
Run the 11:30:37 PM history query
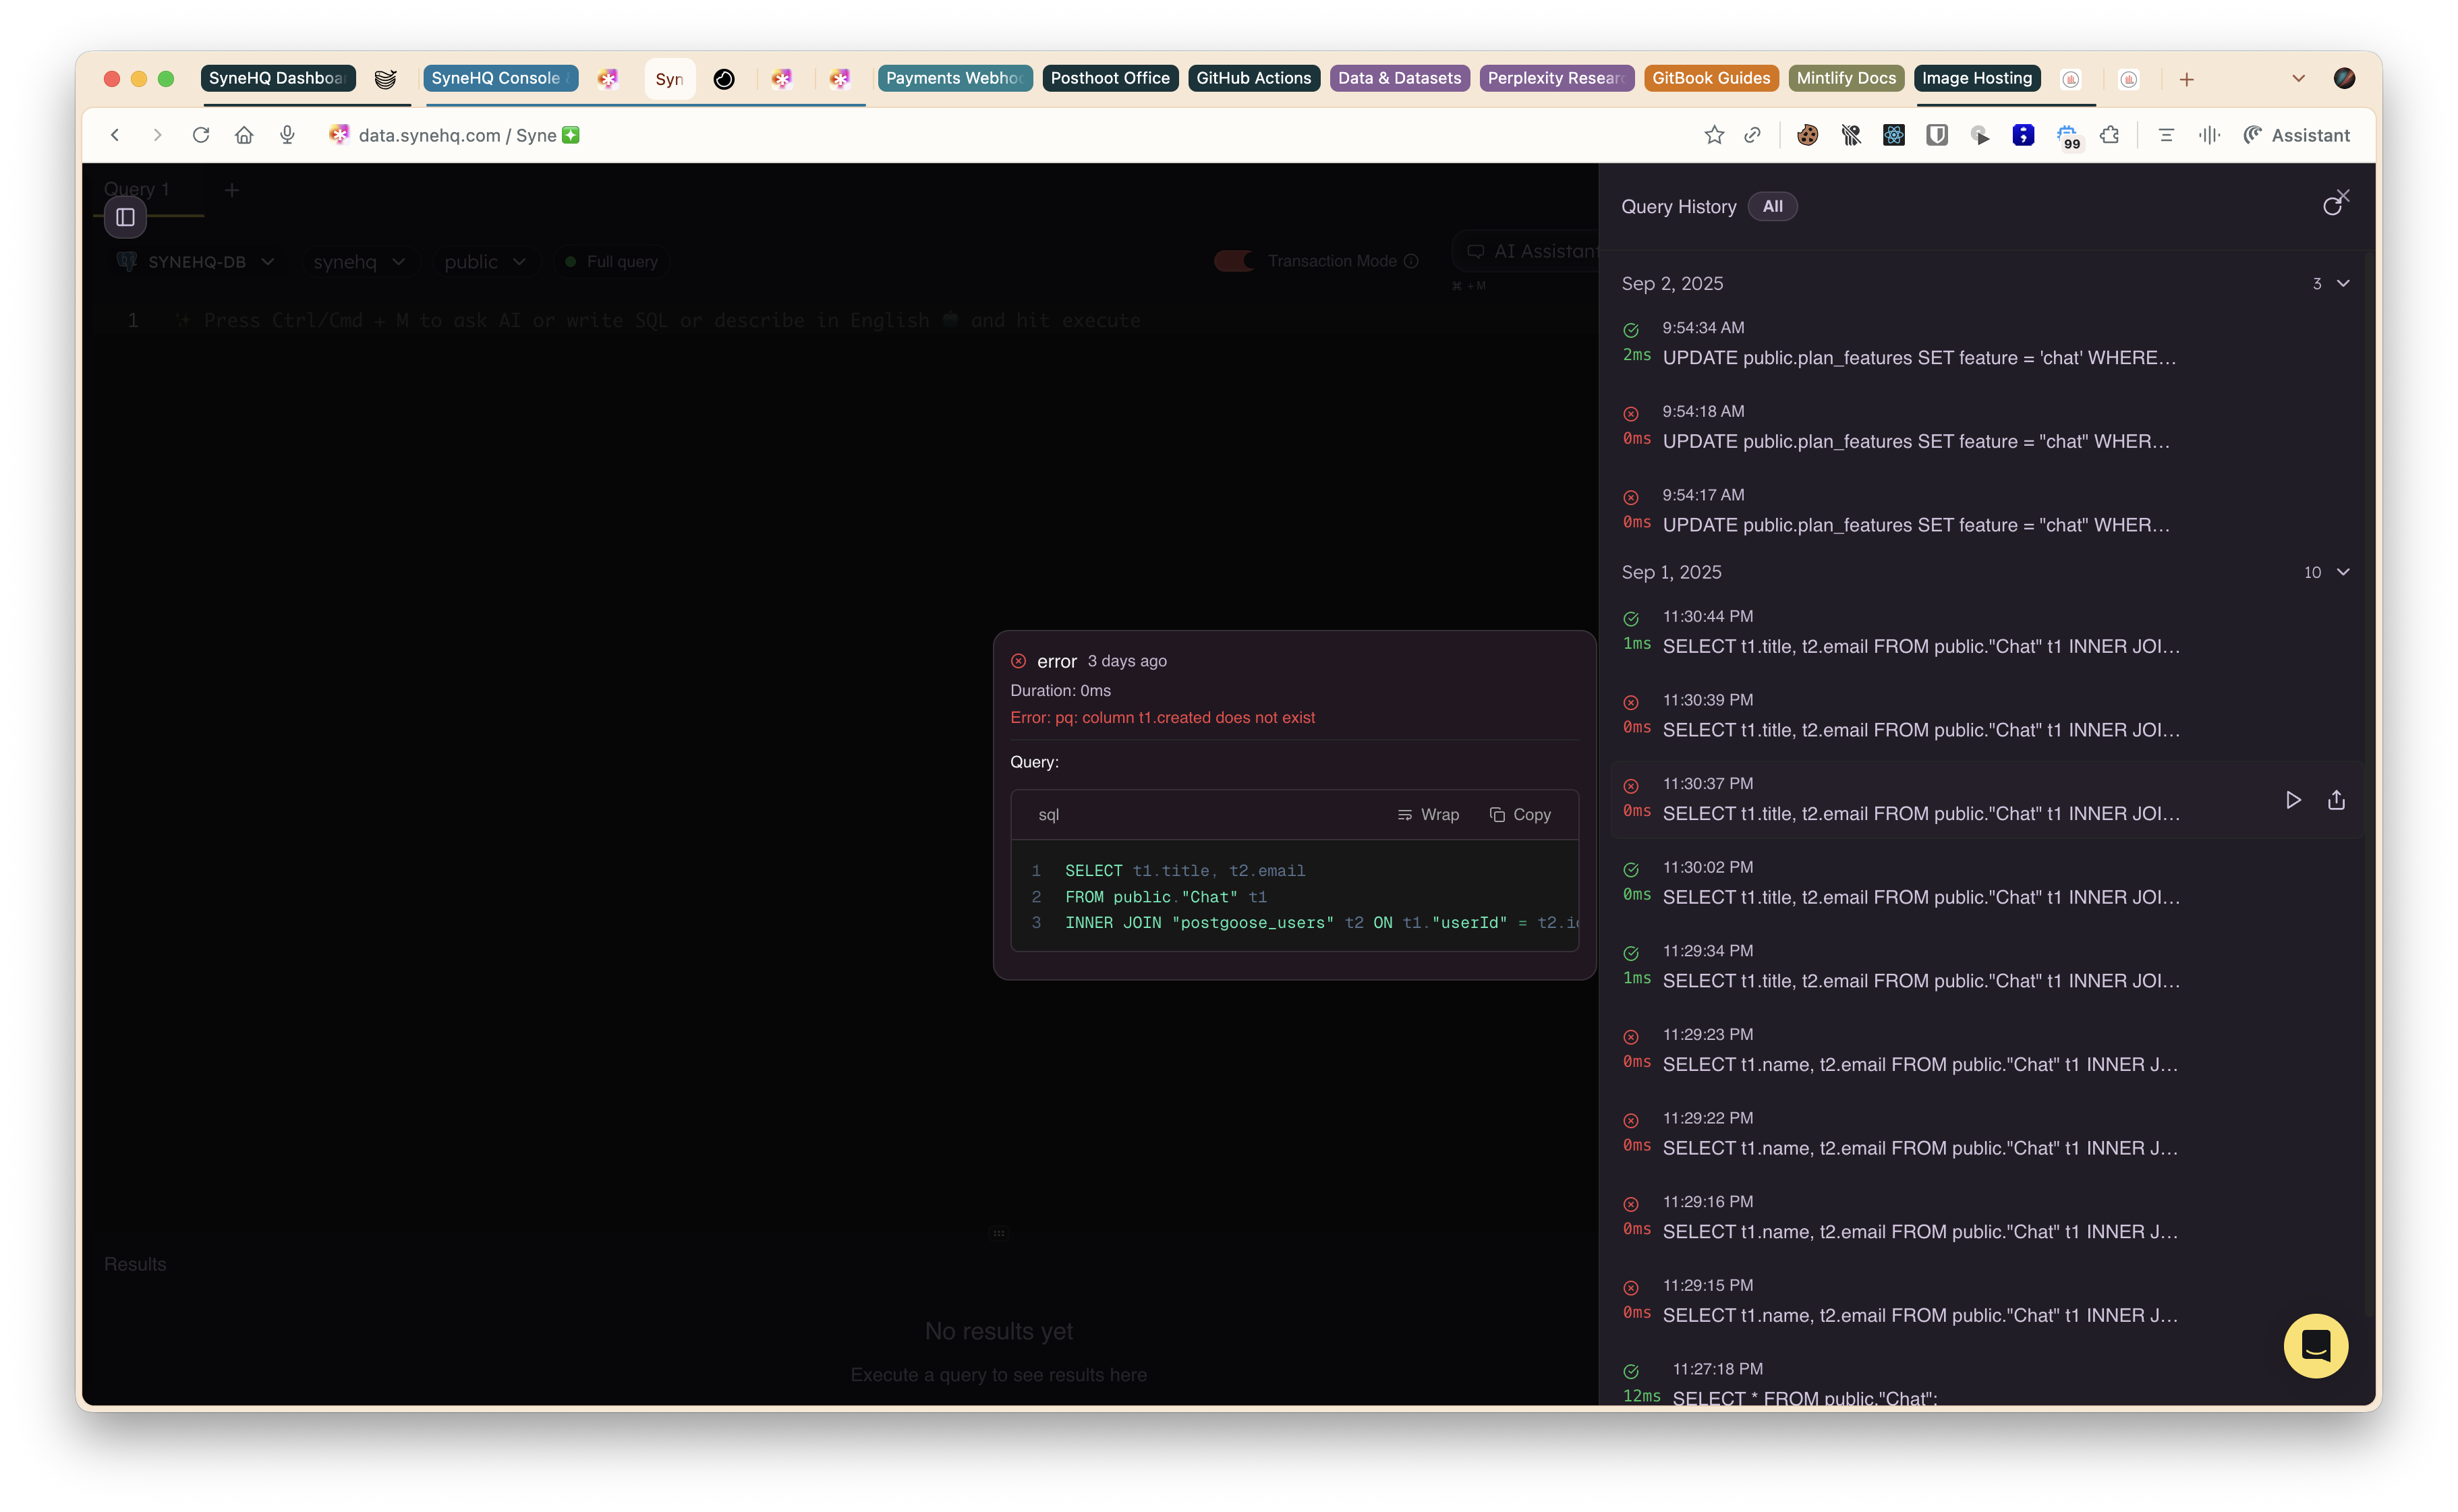[x=2293, y=800]
